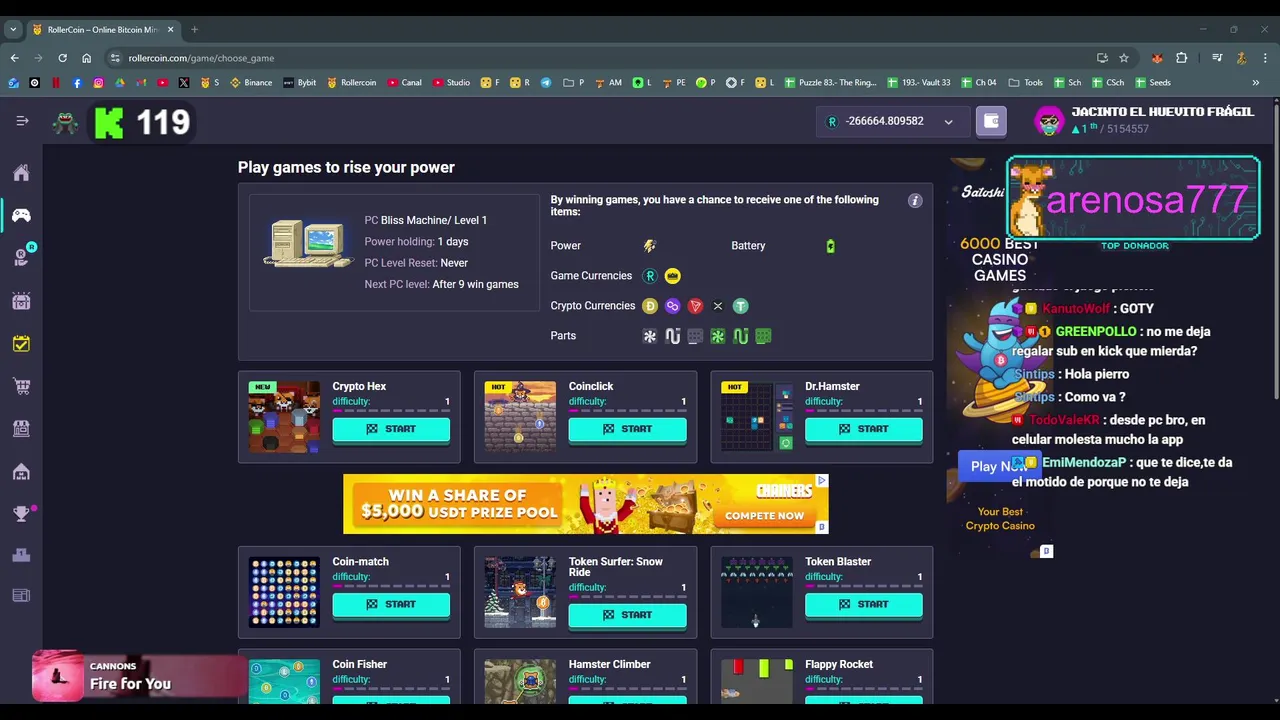Open the trophy icon in the sidebar
Screen dimensions: 1280x720
pos(21,514)
